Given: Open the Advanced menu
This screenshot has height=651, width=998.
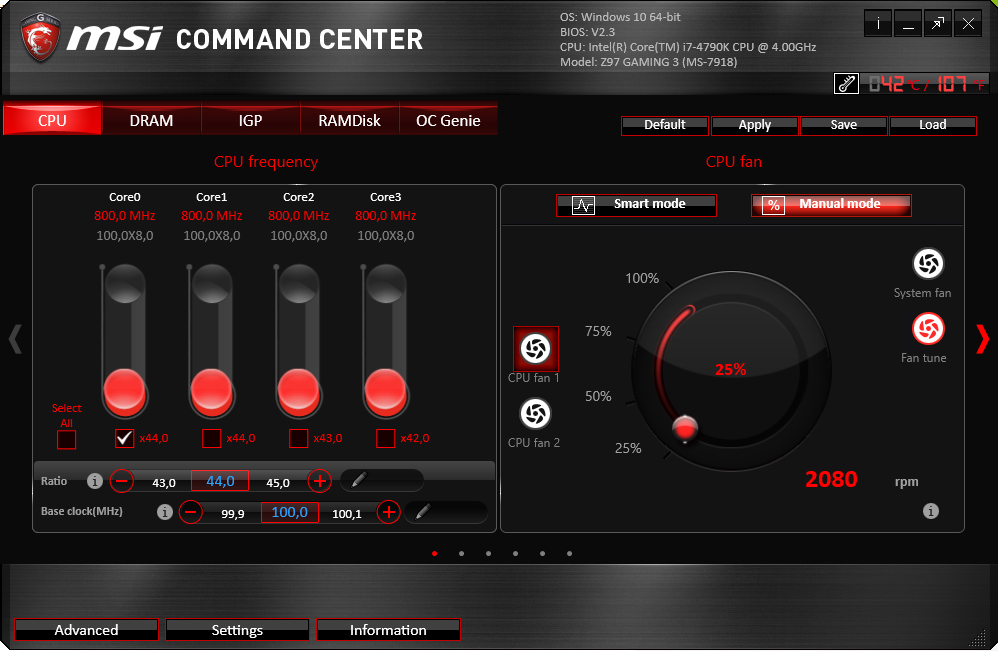Looking at the screenshot, I should pyautogui.click(x=86, y=630).
